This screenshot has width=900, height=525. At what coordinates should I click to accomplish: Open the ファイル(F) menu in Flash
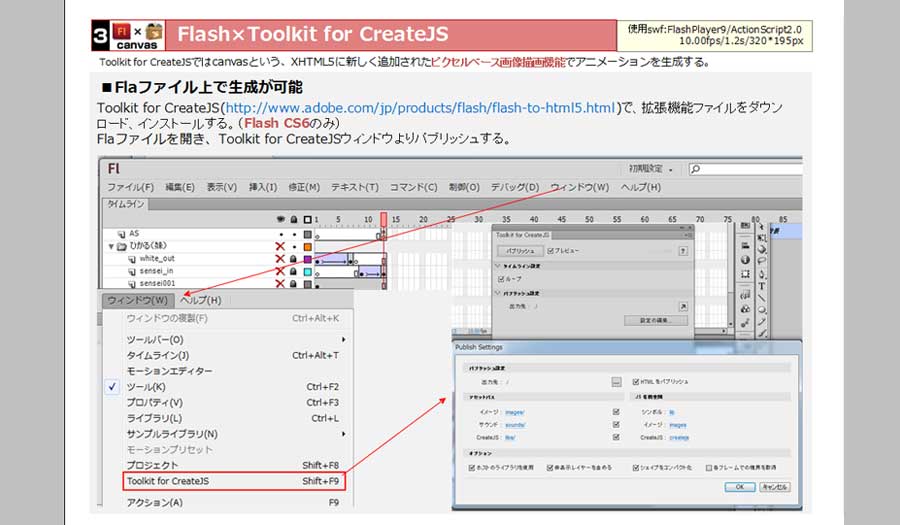point(130,187)
